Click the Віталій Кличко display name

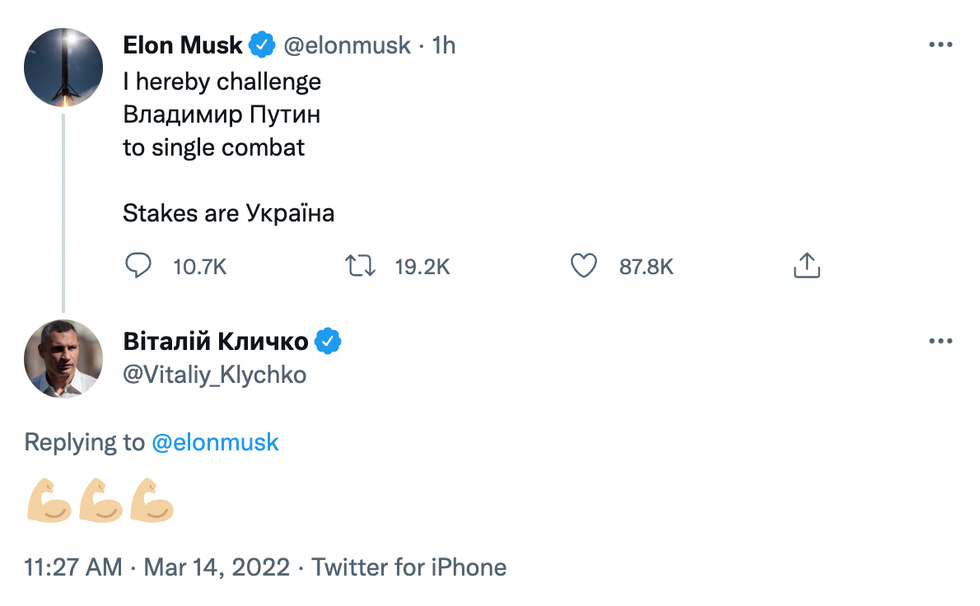215,342
